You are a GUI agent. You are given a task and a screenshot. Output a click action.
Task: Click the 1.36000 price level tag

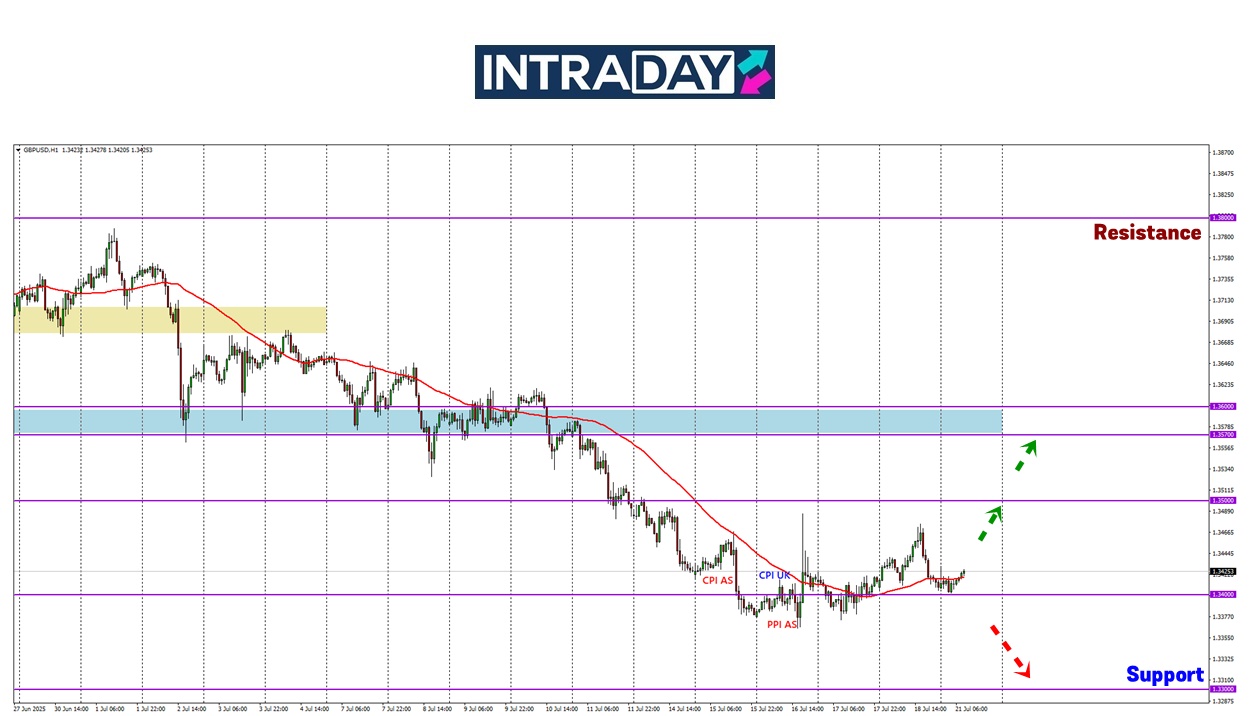pos(1222,406)
